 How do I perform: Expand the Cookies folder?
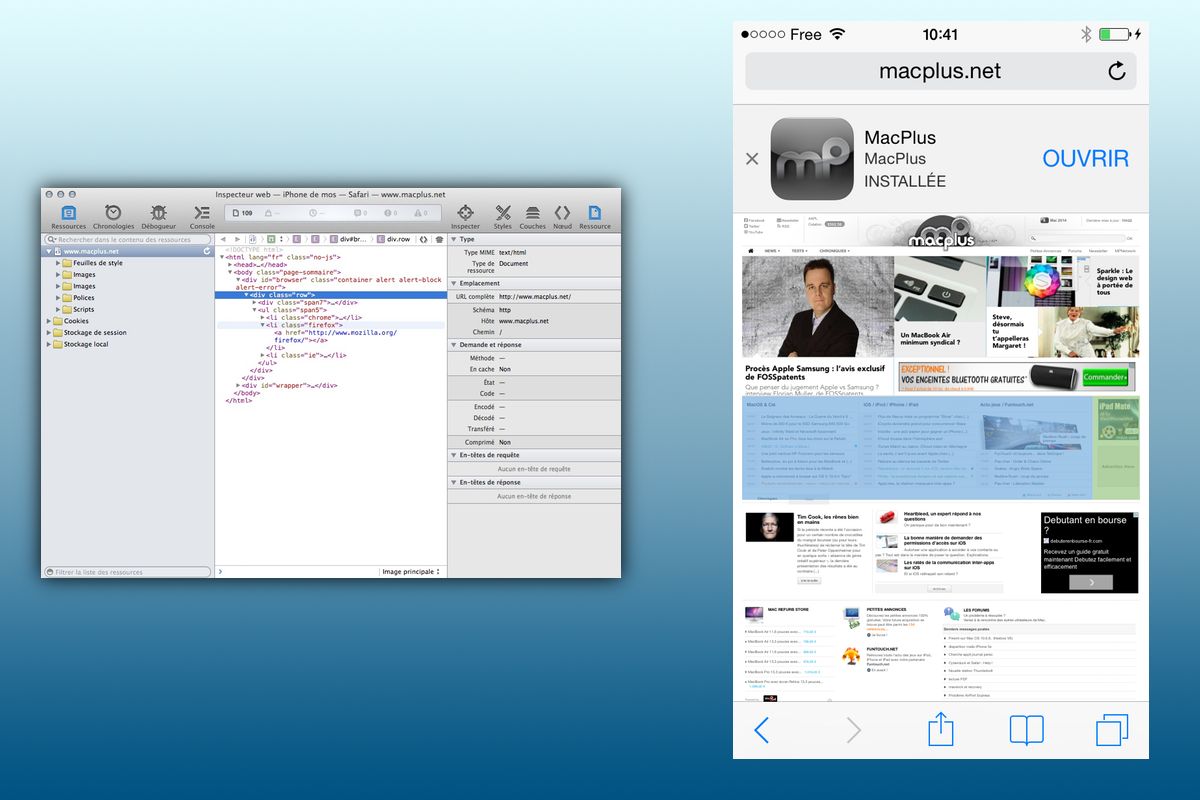point(48,321)
